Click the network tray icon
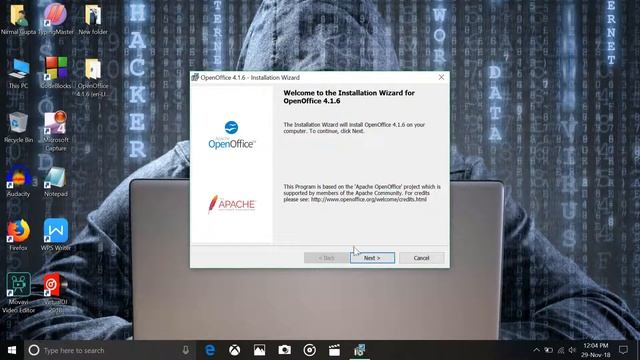 pos(561,350)
